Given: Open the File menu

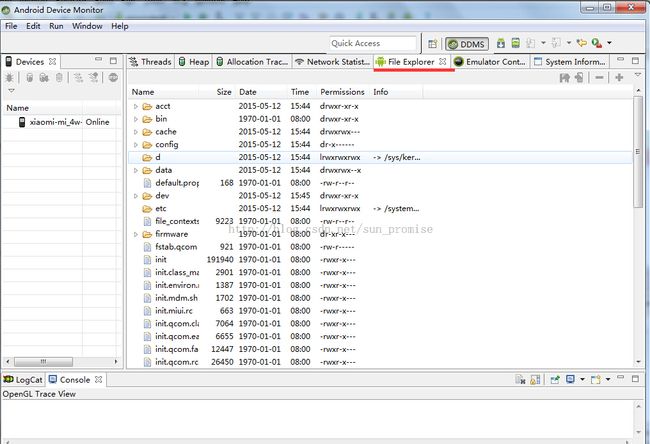Looking at the screenshot, I should (x=11, y=26).
